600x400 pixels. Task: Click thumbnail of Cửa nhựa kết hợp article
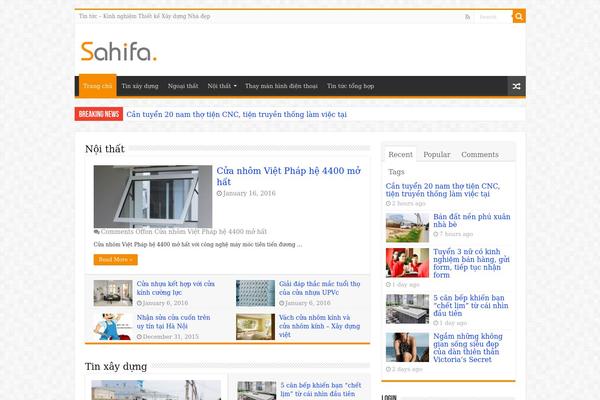(113, 293)
